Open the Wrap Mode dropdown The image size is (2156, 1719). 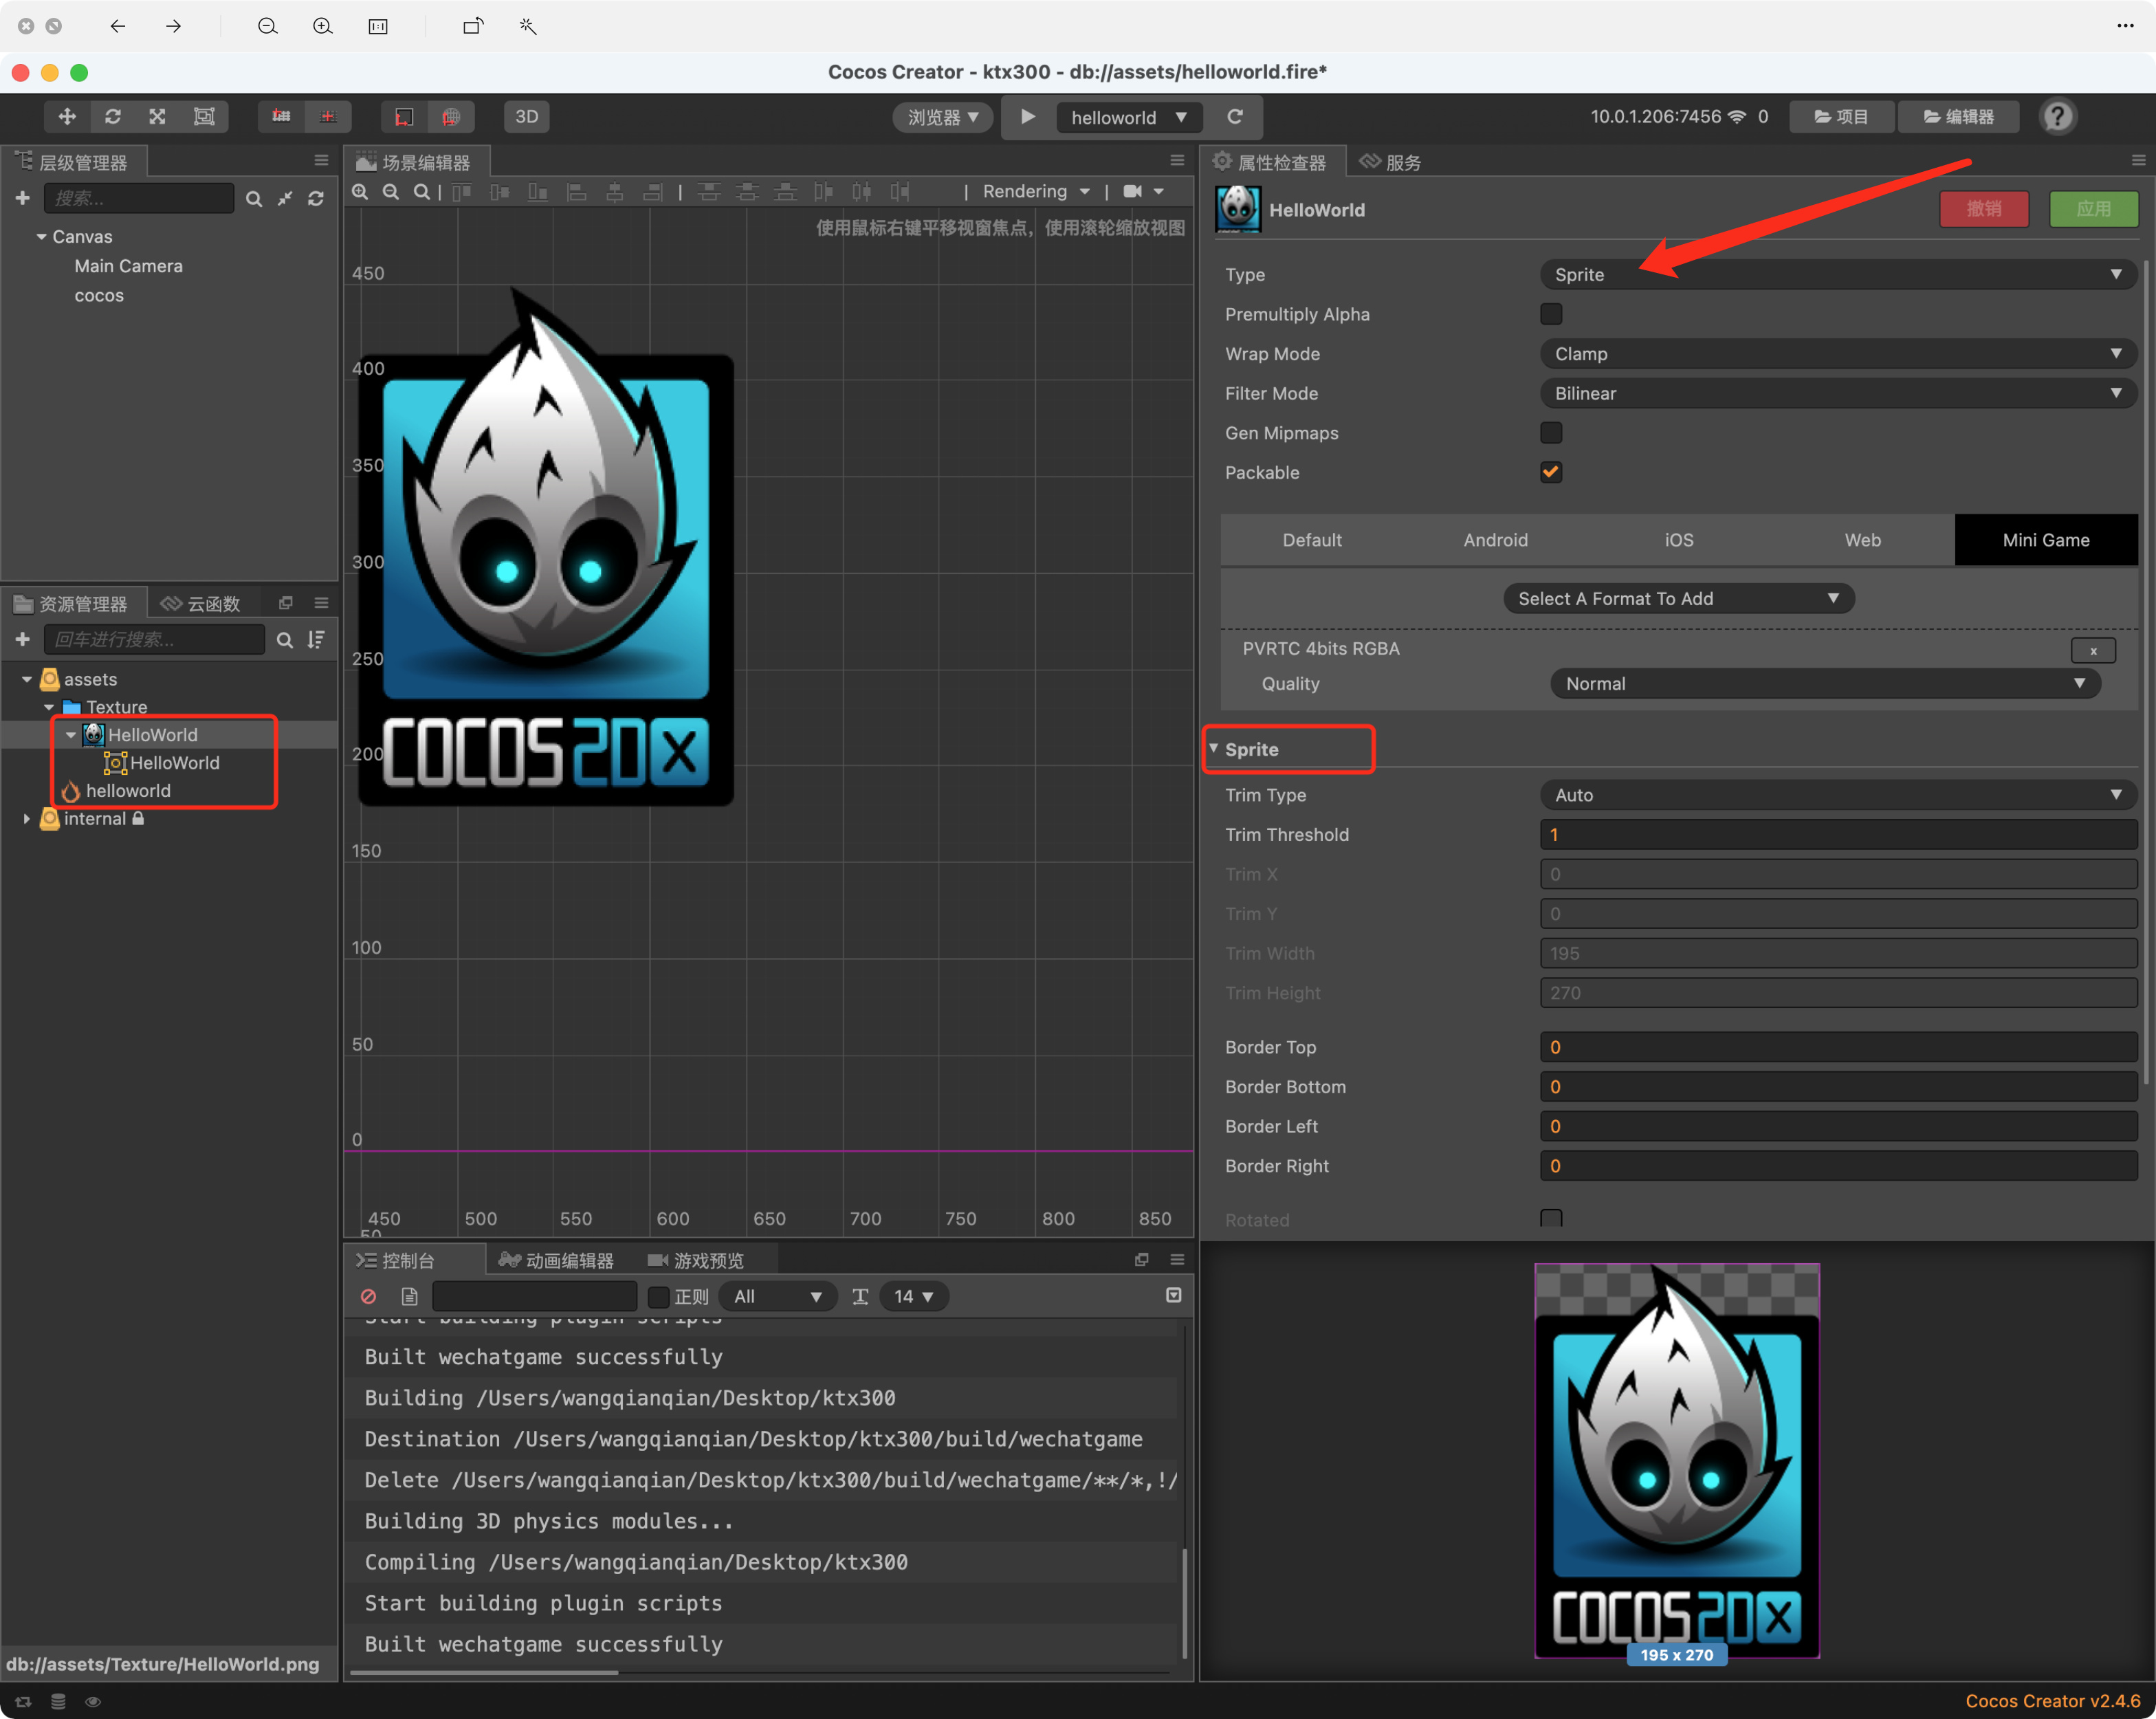(x=1836, y=354)
